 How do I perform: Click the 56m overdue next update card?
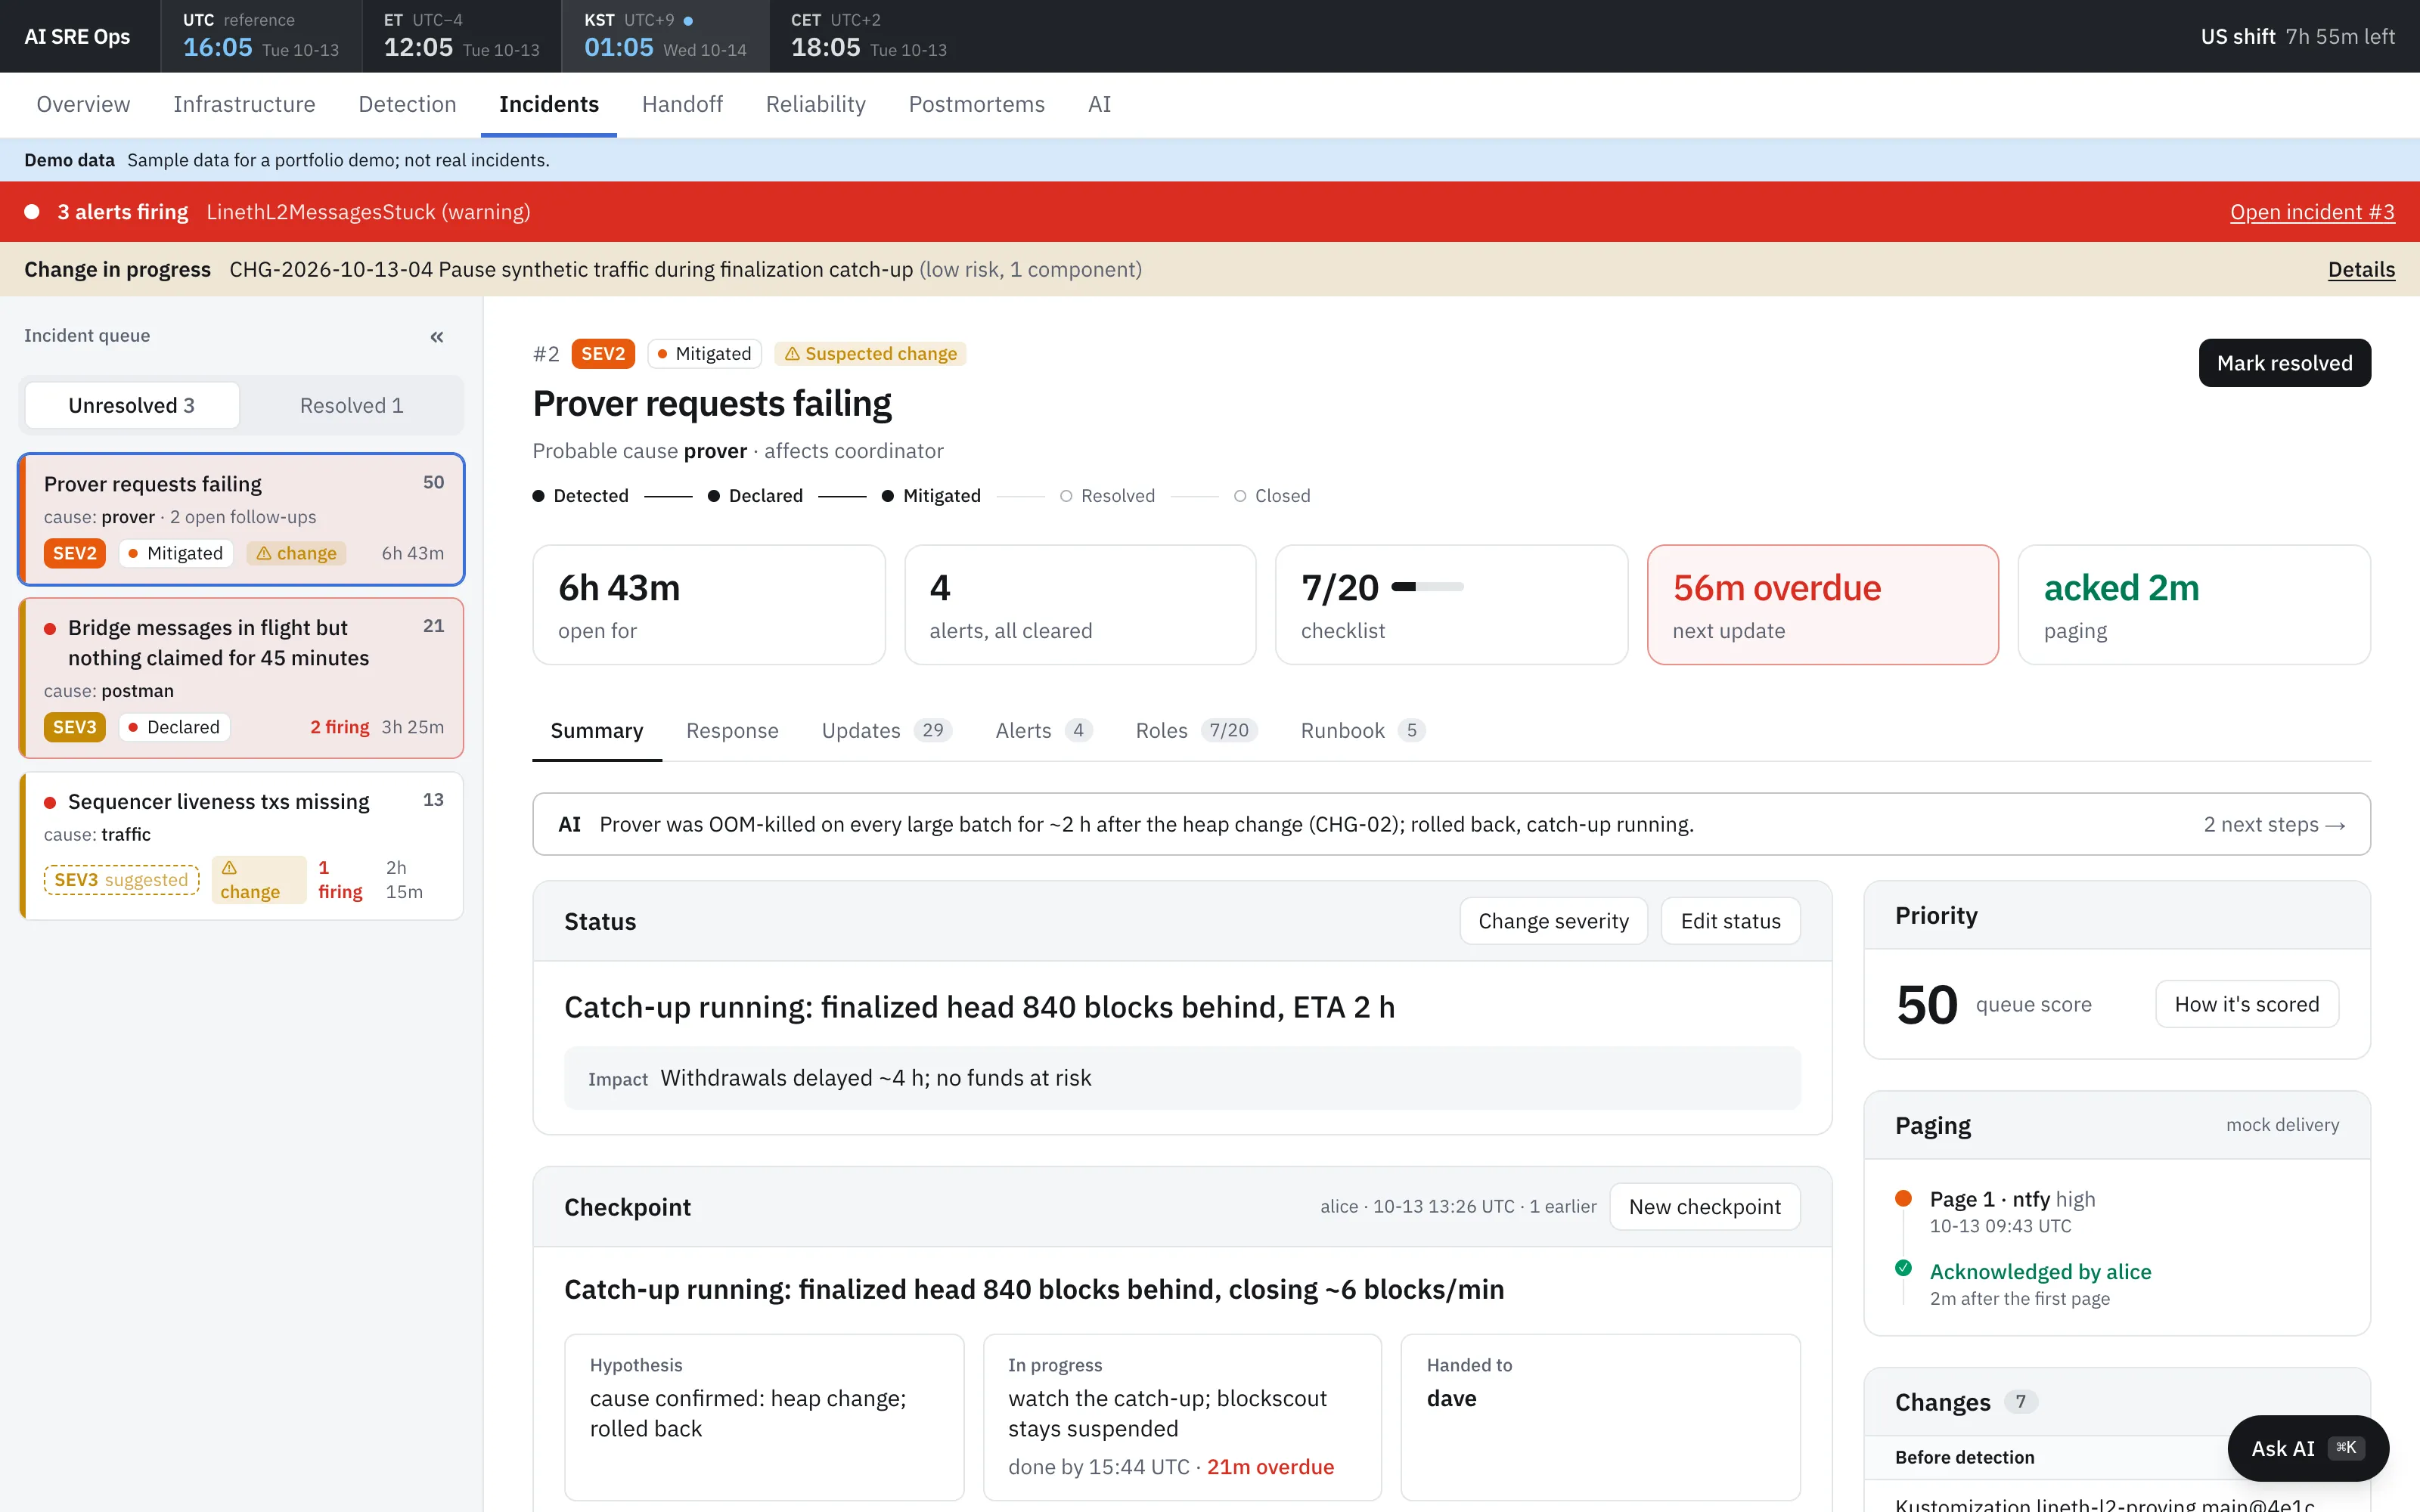coord(1822,605)
